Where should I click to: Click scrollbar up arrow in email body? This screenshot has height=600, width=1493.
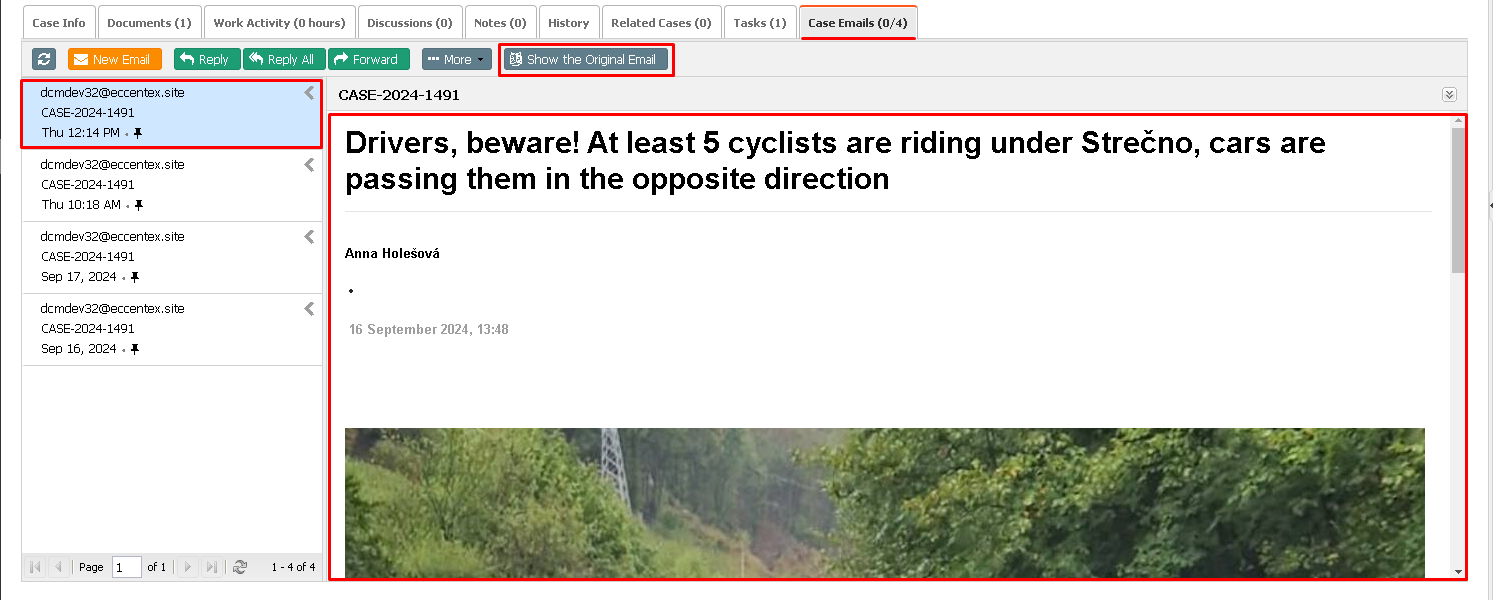tap(1458, 122)
